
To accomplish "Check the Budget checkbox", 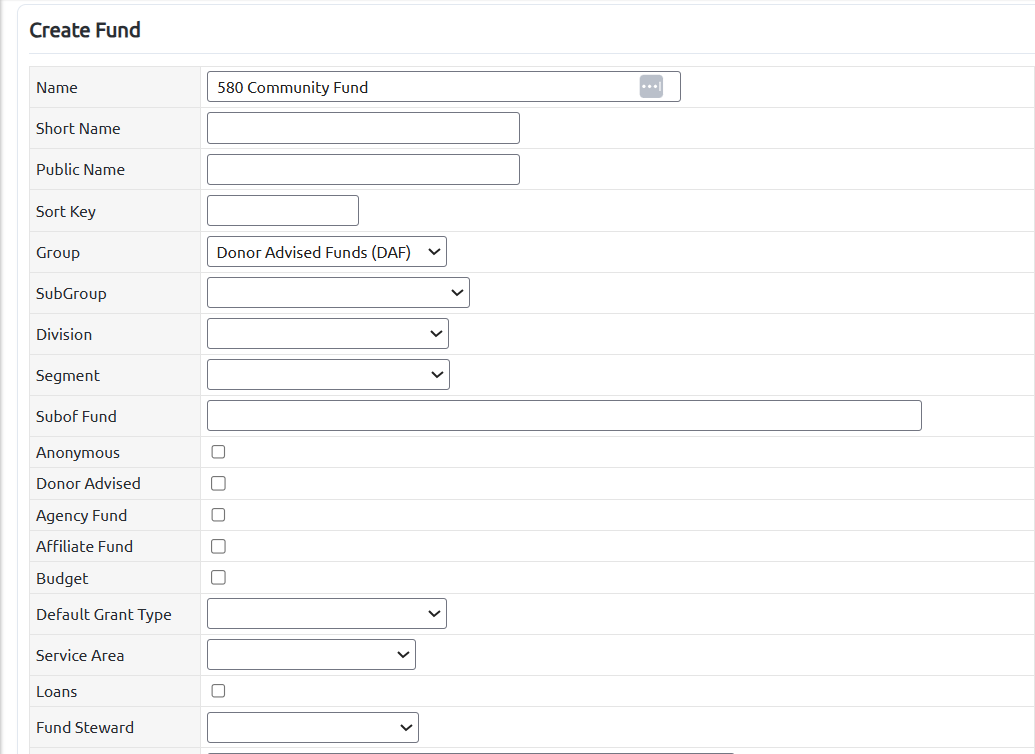I will 218,577.
